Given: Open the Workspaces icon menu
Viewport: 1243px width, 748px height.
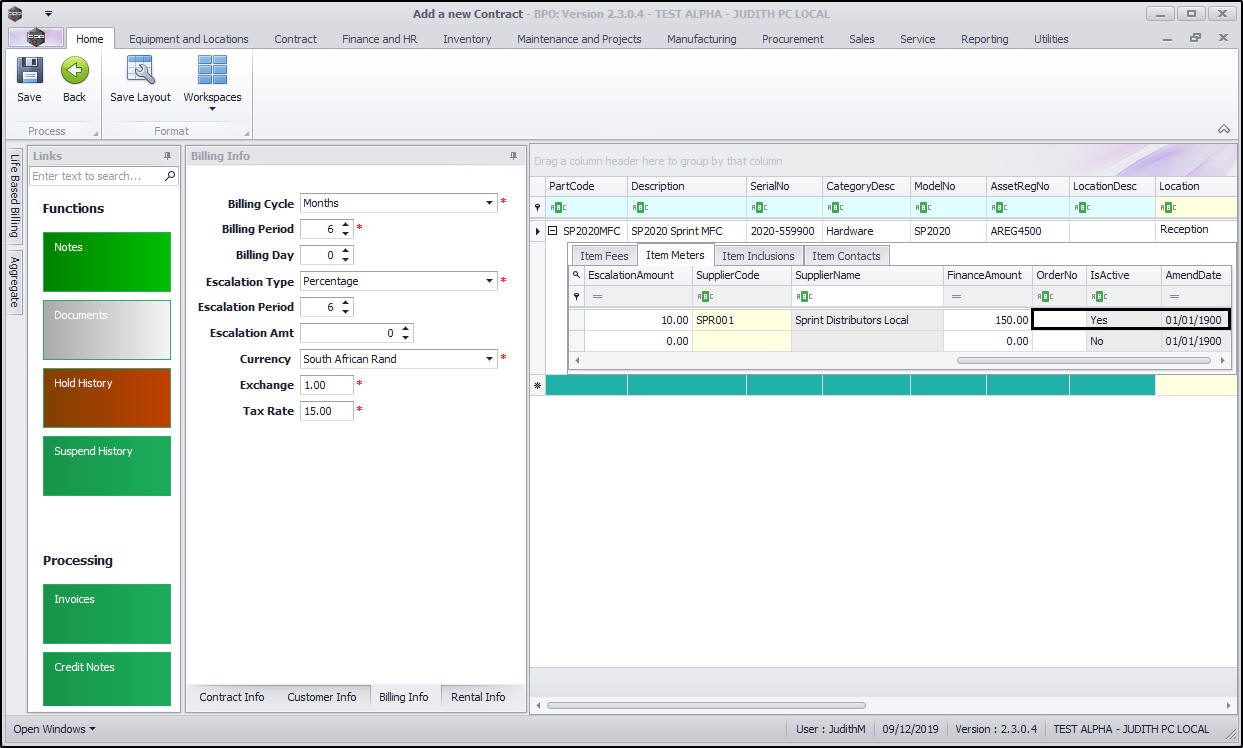Looking at the screenshot, I should pos(212,80).
